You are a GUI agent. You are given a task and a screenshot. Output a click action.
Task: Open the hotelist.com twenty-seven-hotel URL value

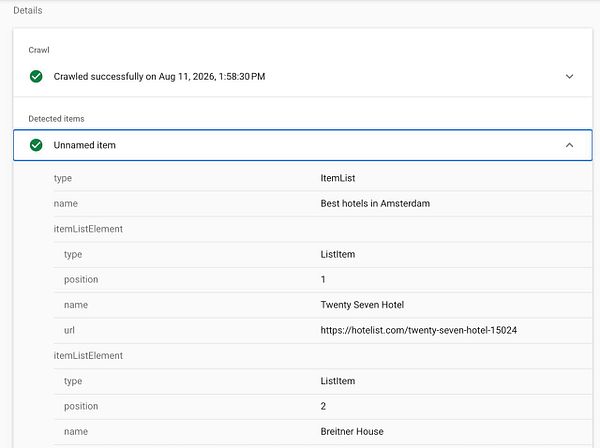(x=419, y=330)
